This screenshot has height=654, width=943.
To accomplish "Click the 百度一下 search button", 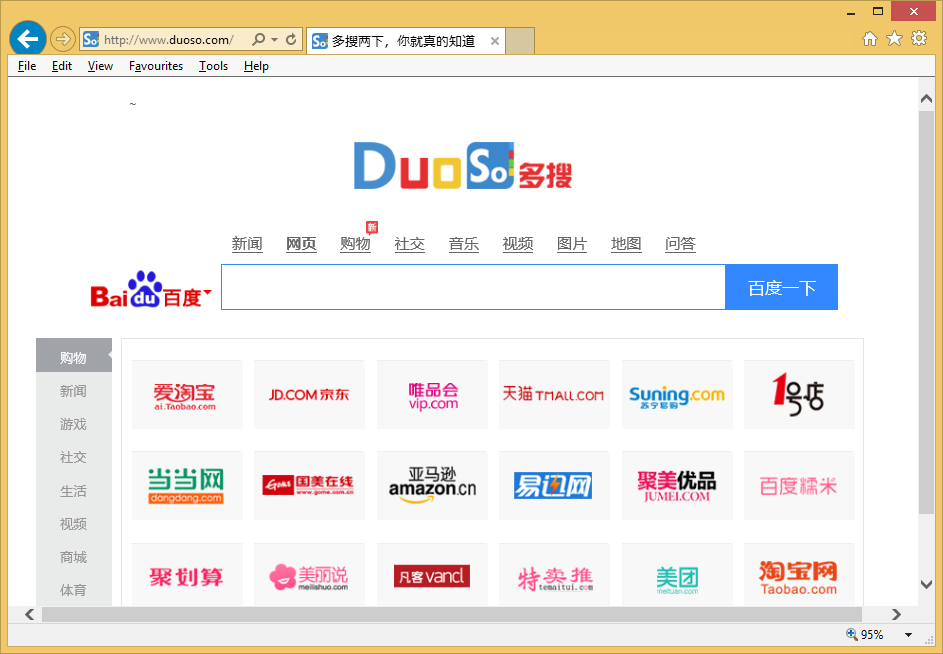I will [x=781, y=288].
